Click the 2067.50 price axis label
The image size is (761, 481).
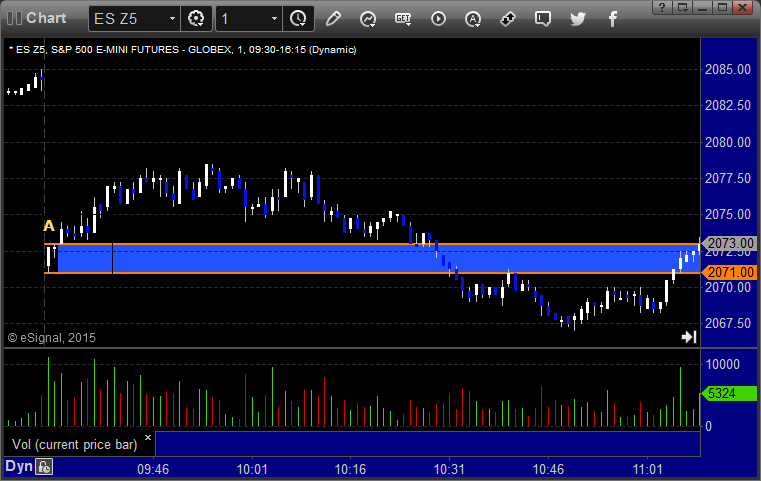[x=728, y=323]
